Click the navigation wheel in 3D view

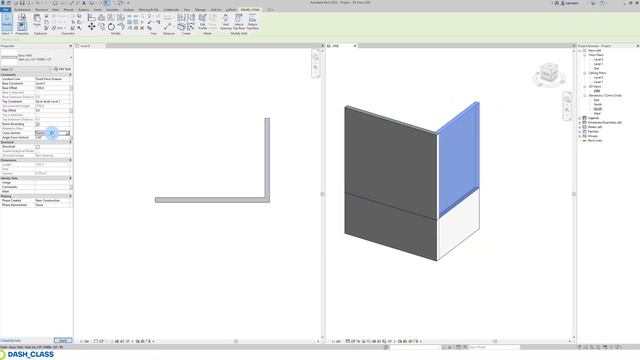[x=567, y=99]
